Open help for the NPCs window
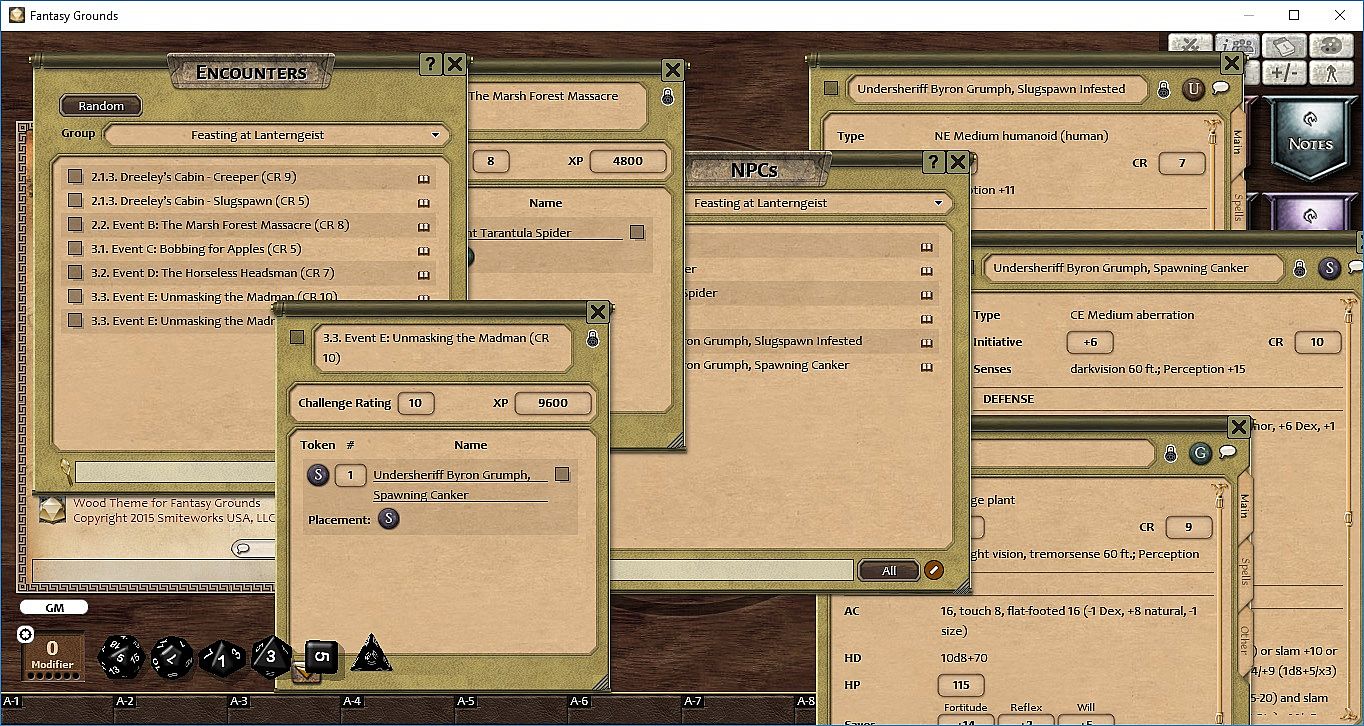Image resolution: width=1364 pixels, height=726 pixels. pyautogui.click(x=933, y=162)
